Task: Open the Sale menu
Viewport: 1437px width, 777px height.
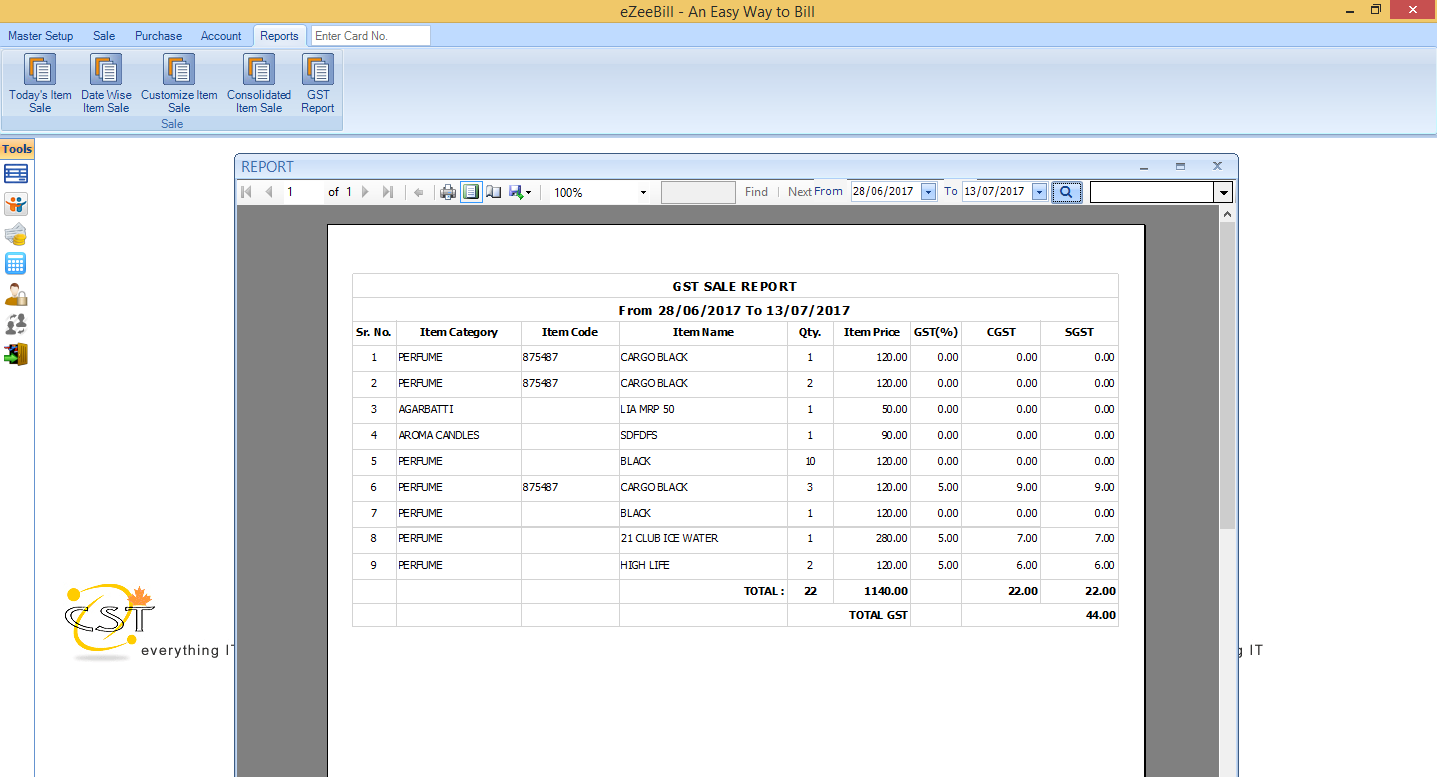Action: click(x=104, y=36)
